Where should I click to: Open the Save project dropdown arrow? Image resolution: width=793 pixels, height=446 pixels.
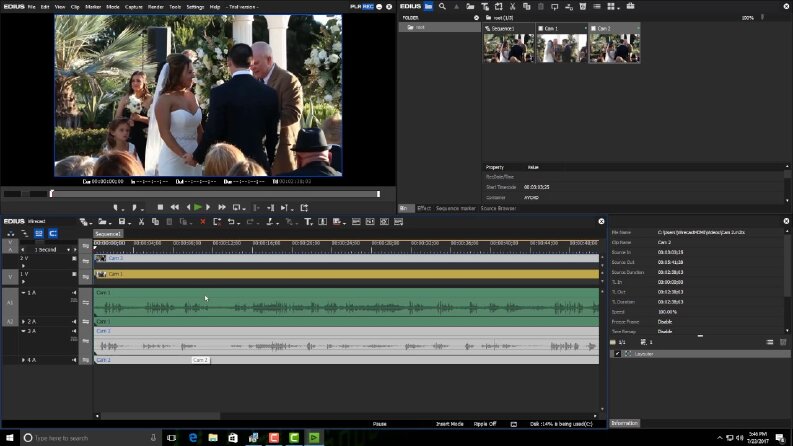tap(128, 223)
